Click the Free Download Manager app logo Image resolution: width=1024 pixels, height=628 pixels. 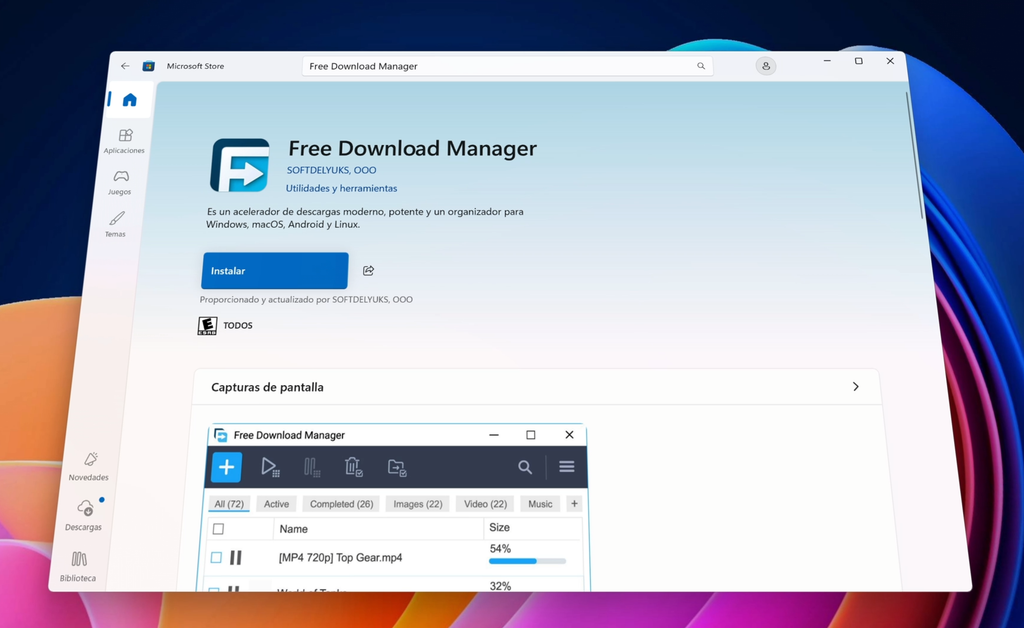tap(240, 165)
